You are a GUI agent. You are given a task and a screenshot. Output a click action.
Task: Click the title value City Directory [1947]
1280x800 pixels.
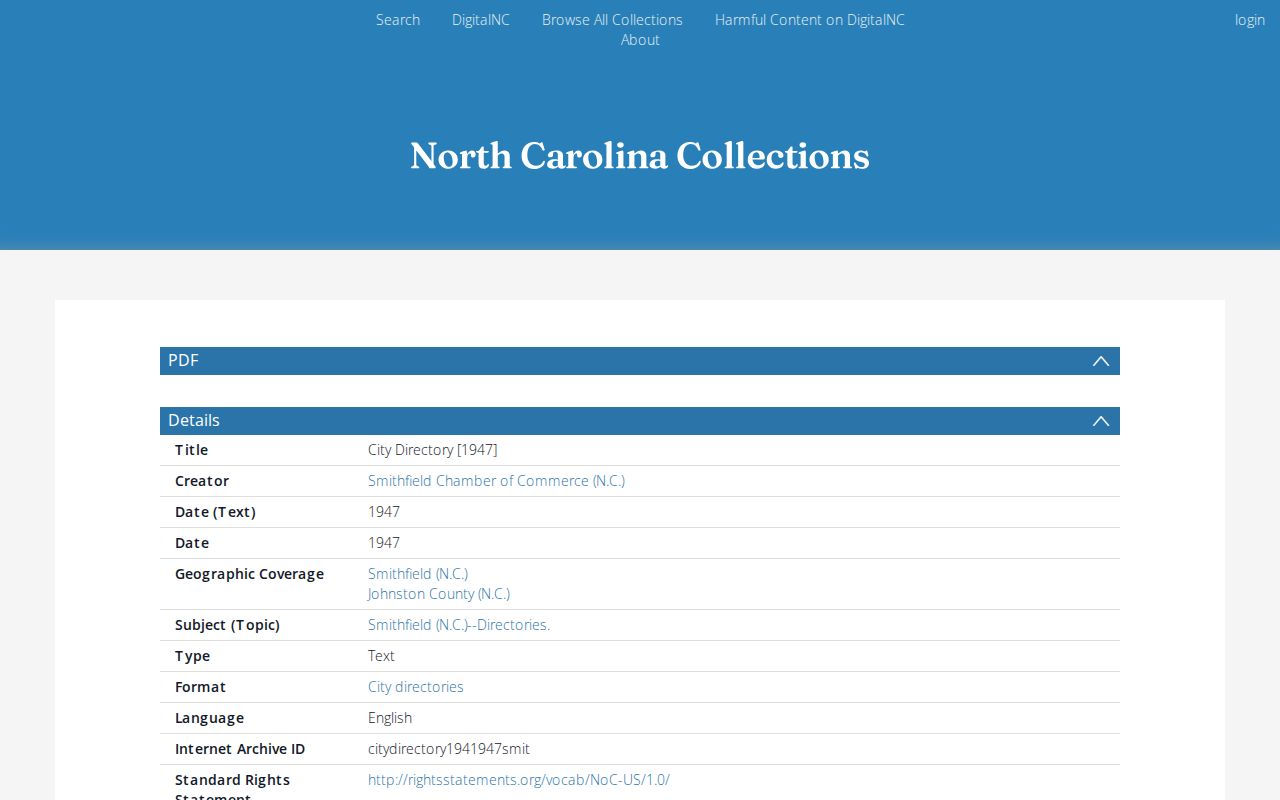click(x=433, y=450)
